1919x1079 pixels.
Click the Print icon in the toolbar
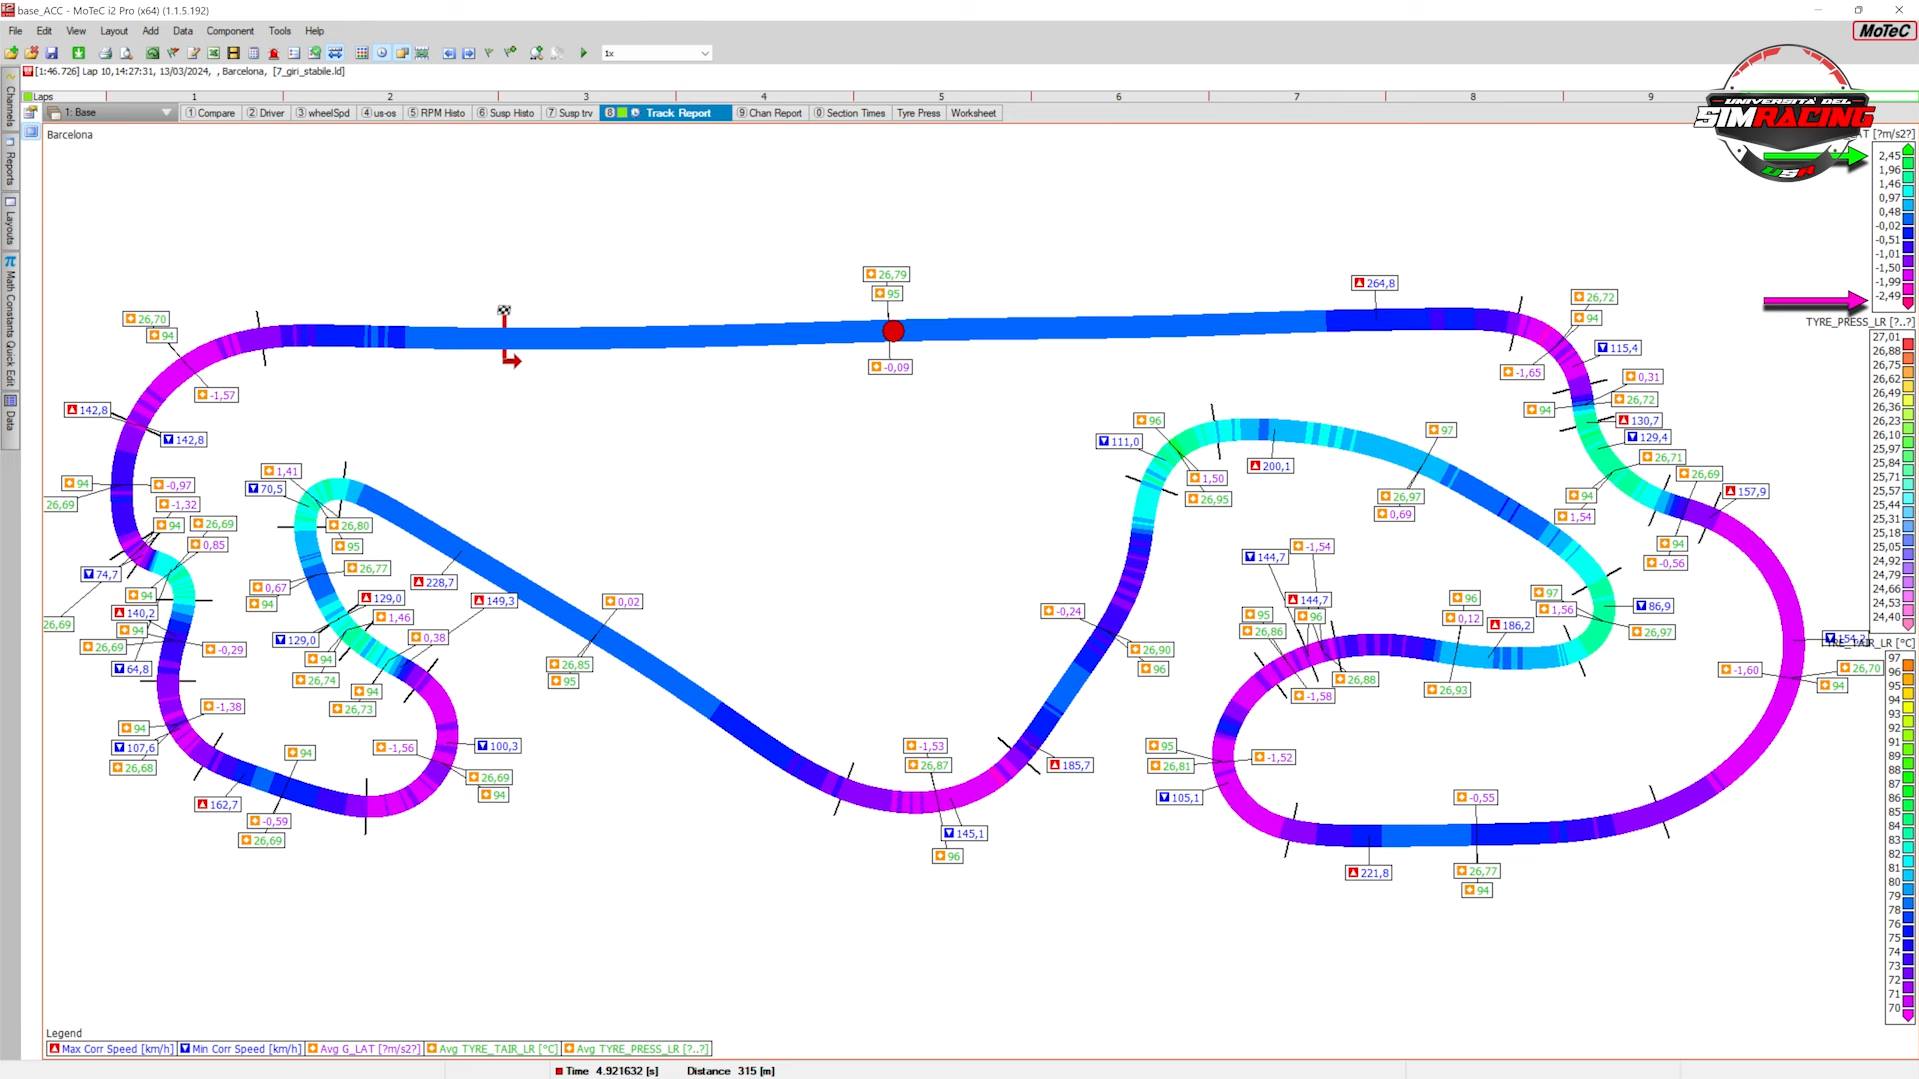(x=105, y=53)
